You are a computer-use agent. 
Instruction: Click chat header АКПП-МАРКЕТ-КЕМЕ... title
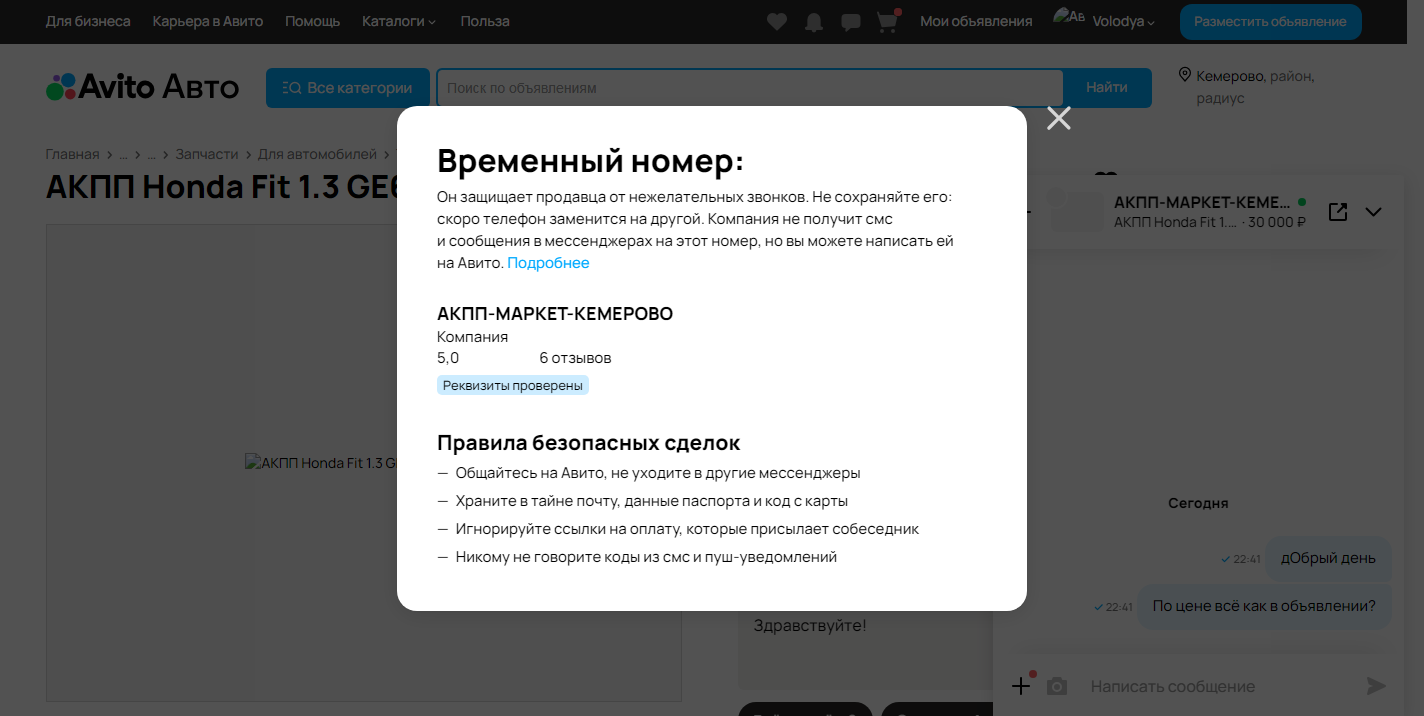click(1202, 202)
